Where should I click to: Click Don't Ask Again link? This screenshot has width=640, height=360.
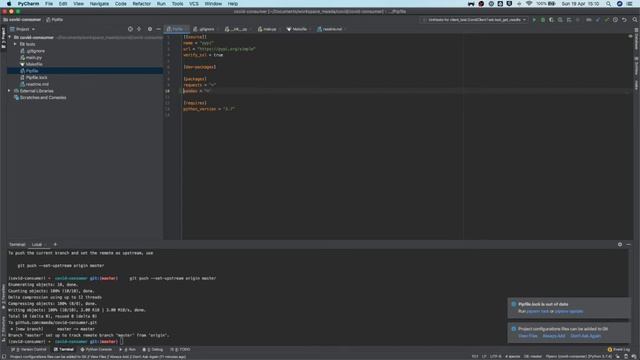pyautogui.click(x=585, y=336)
